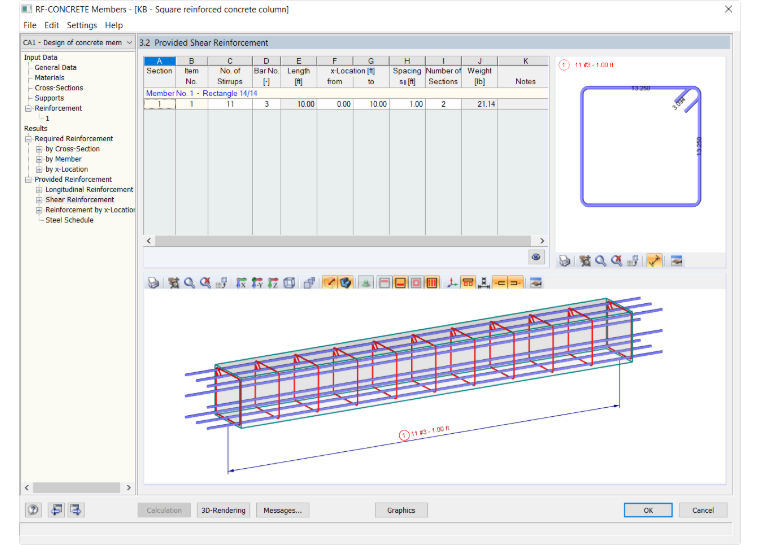Open the Settings menu
The width and height of the screenshot is (760, 545).
click(82, 25)
